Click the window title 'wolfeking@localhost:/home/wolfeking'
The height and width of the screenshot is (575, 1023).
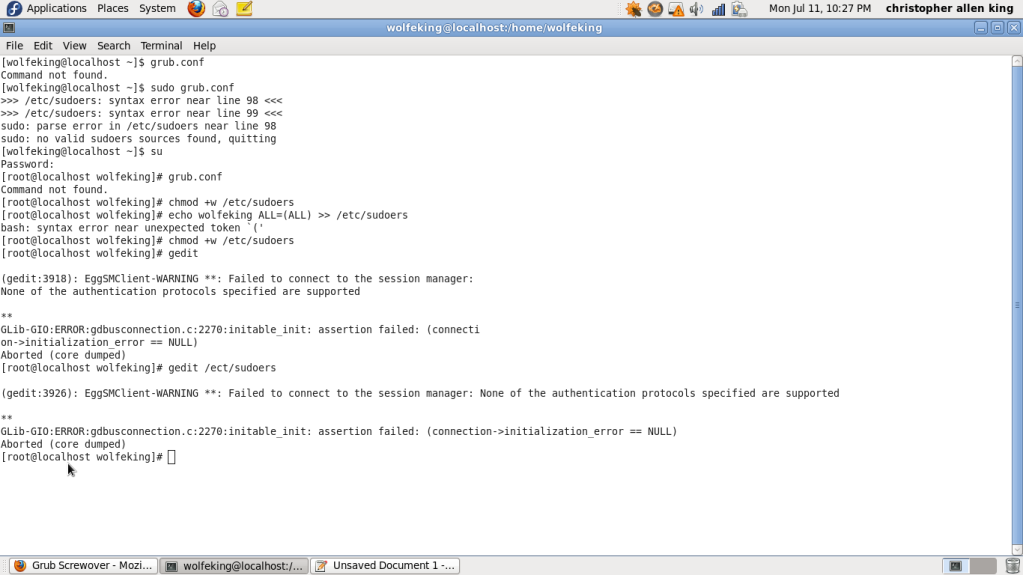click(494, 27)
